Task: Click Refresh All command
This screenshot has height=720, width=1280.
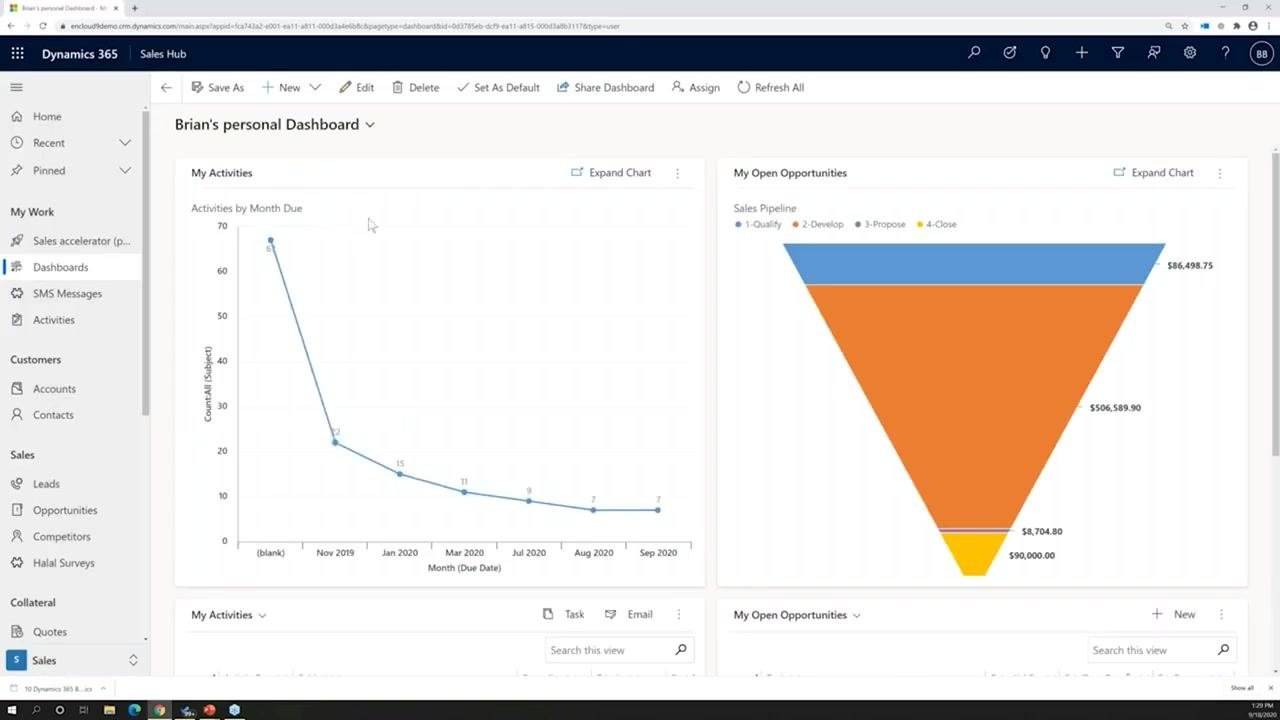Action: 770,87
